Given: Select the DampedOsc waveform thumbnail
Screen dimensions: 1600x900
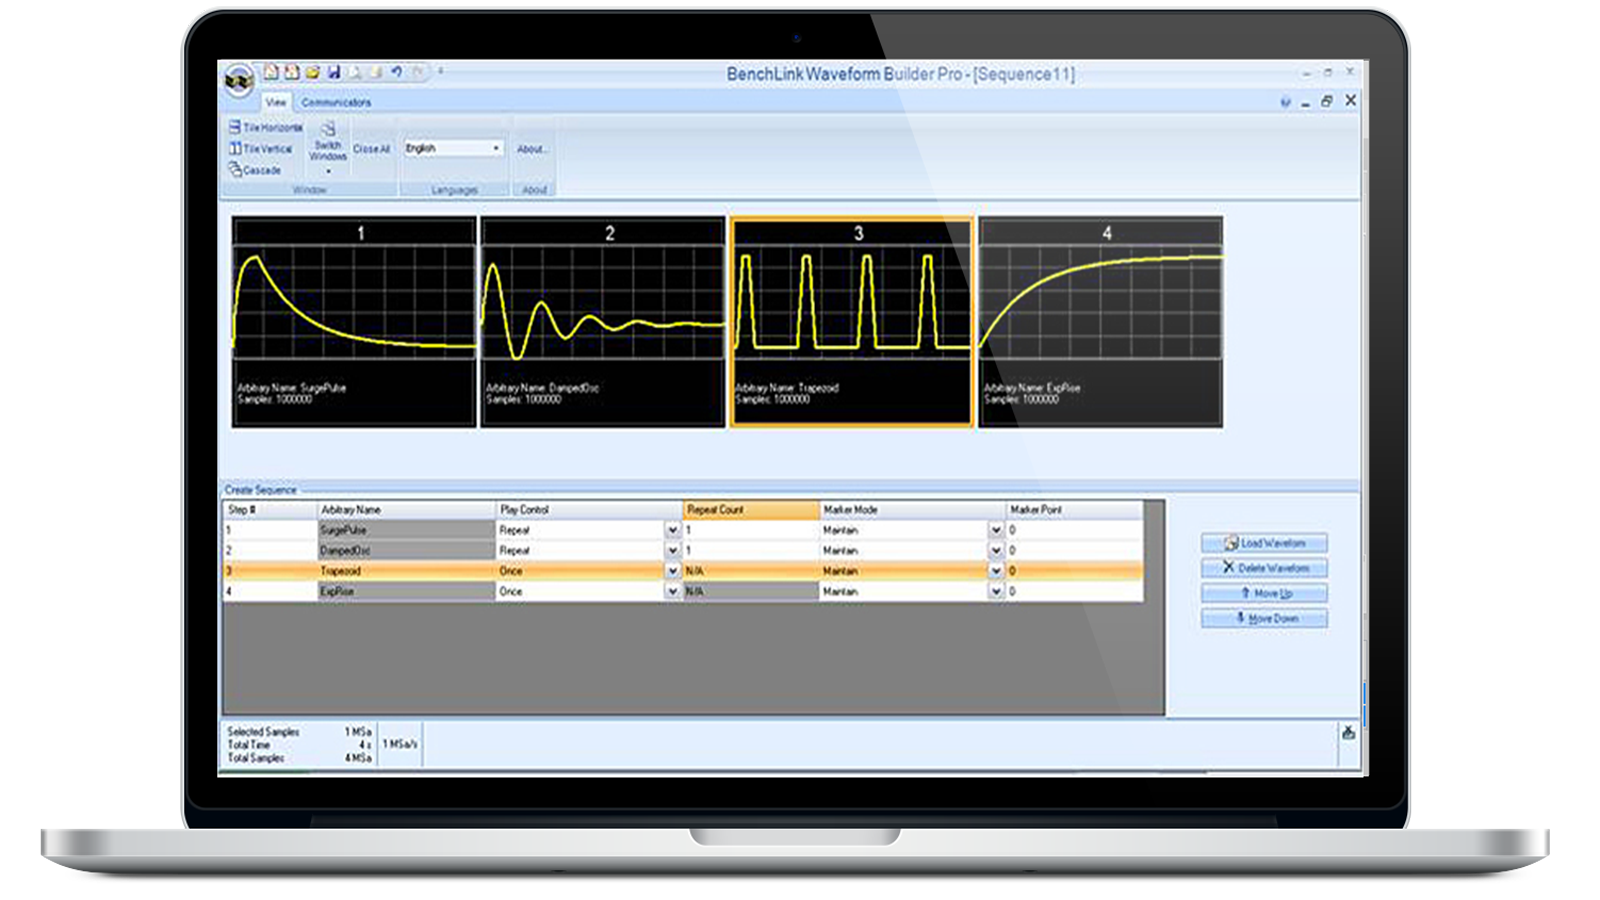Looking at the screenshot, I should click(x=602, y=322).
